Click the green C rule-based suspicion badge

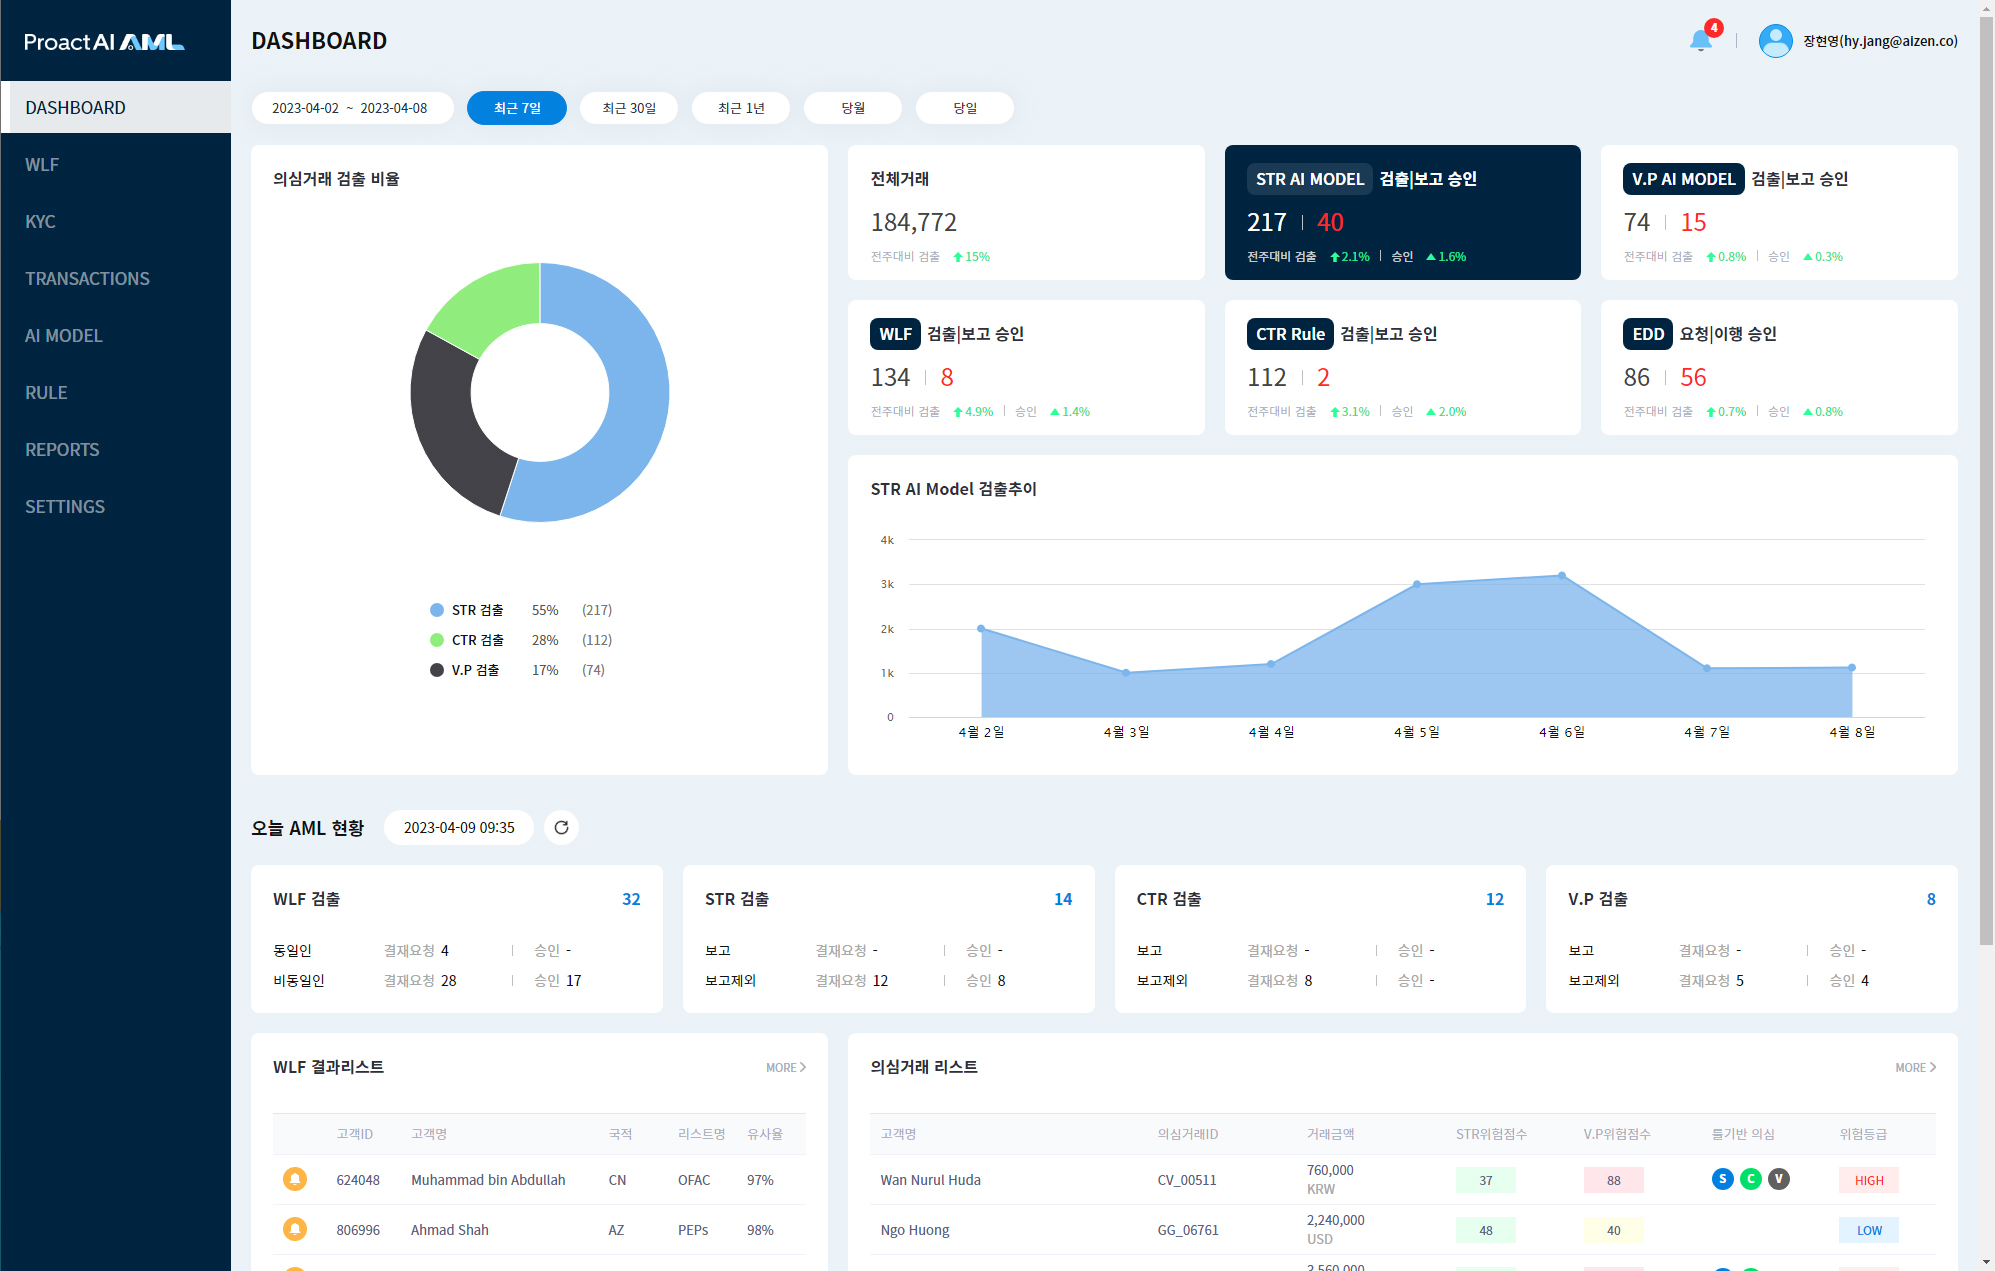tap(1750, 1179)
